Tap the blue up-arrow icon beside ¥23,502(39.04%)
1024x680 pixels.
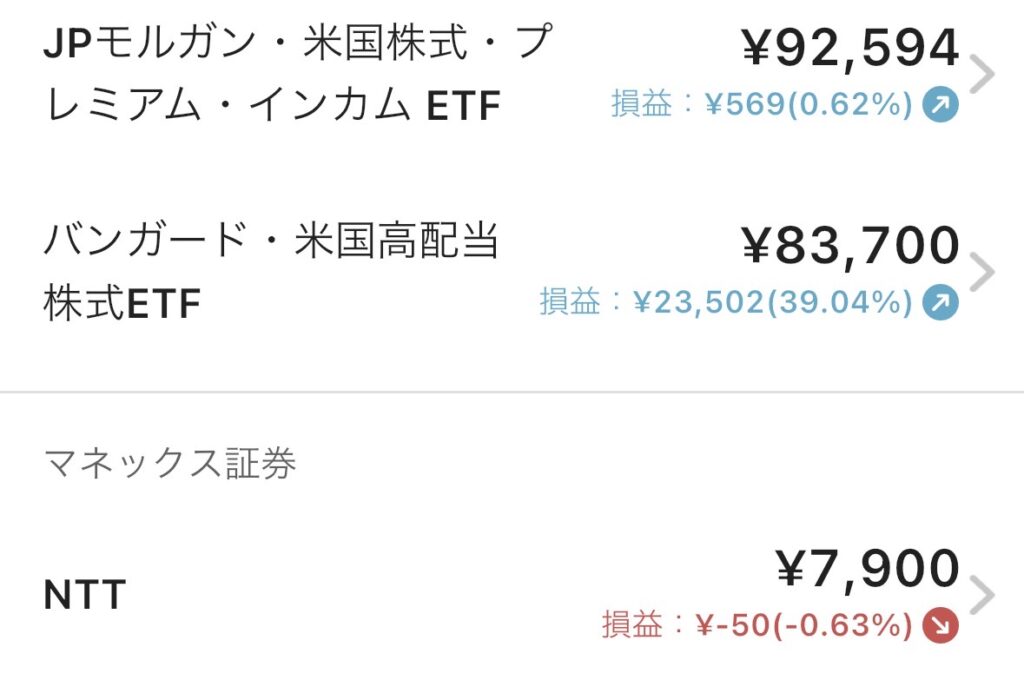(940, 302)
